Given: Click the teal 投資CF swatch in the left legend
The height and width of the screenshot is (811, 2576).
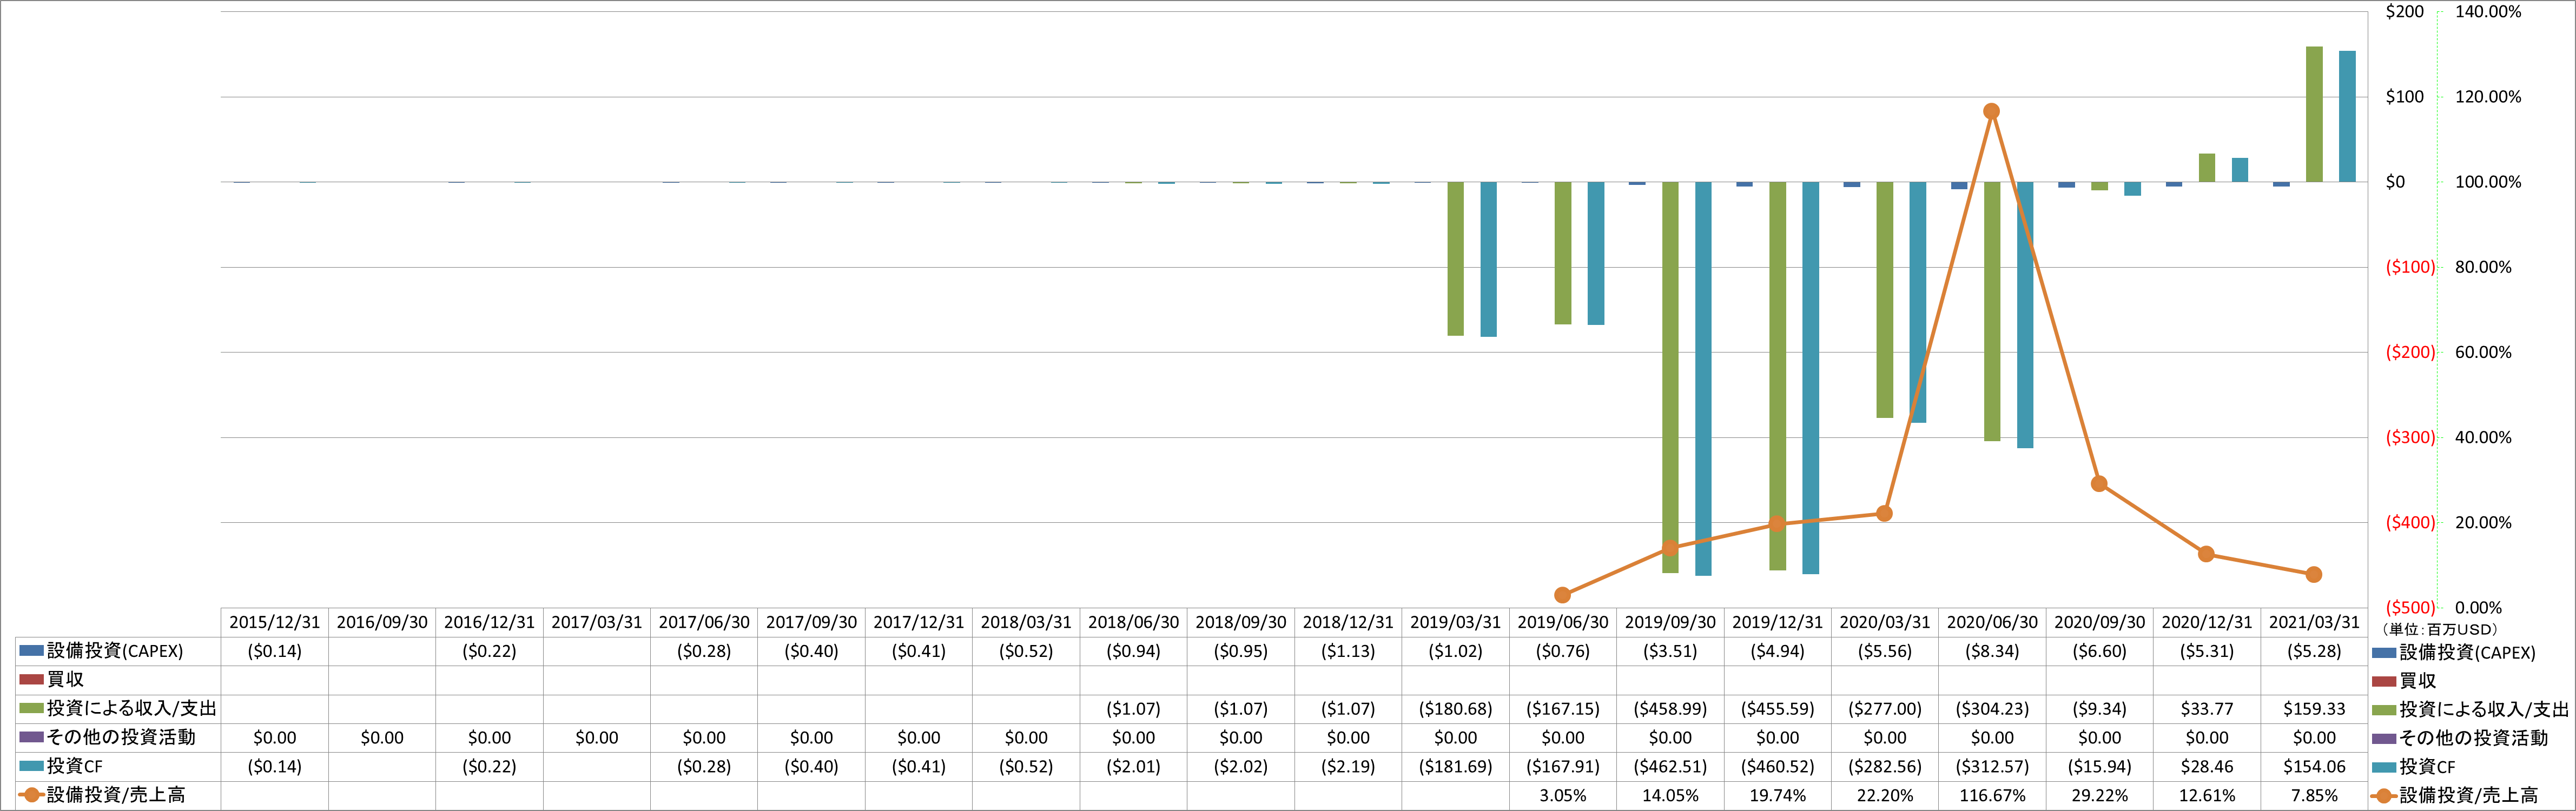Looking at the screenshot, I should coord(31,766).
